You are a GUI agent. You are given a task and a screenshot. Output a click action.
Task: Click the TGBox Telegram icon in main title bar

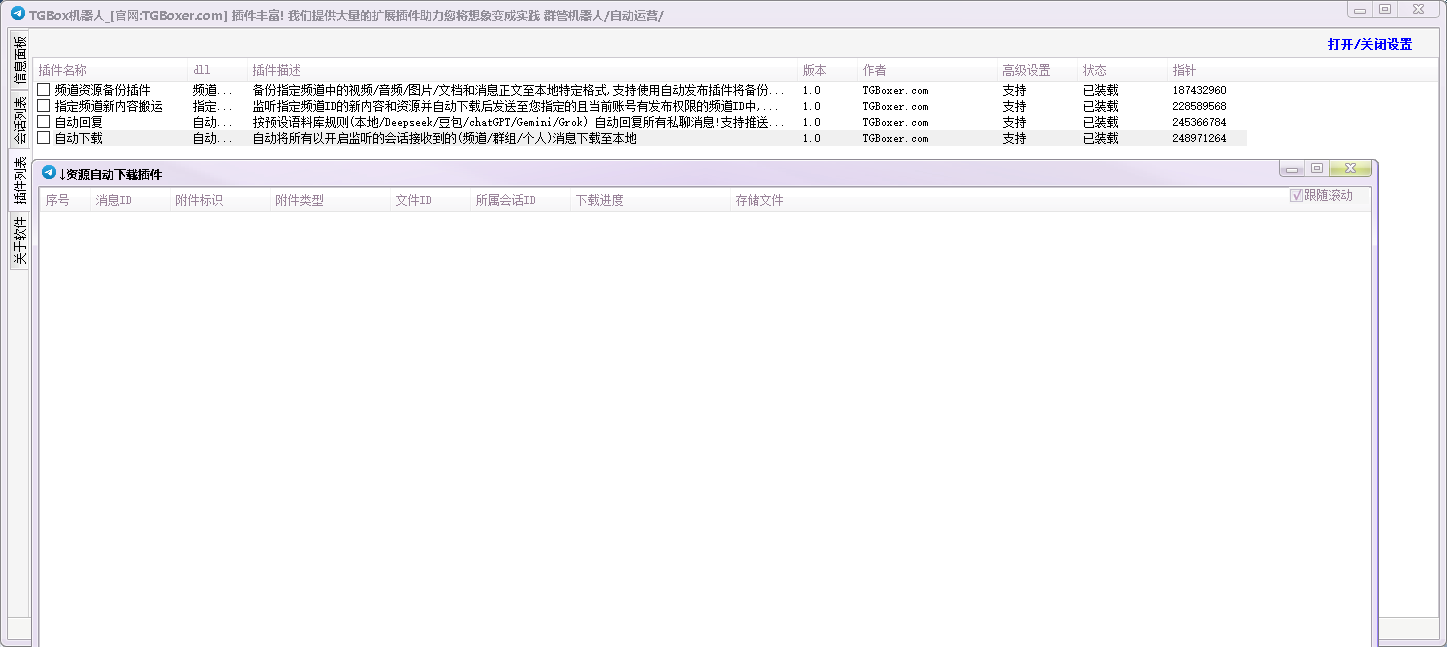17,14
